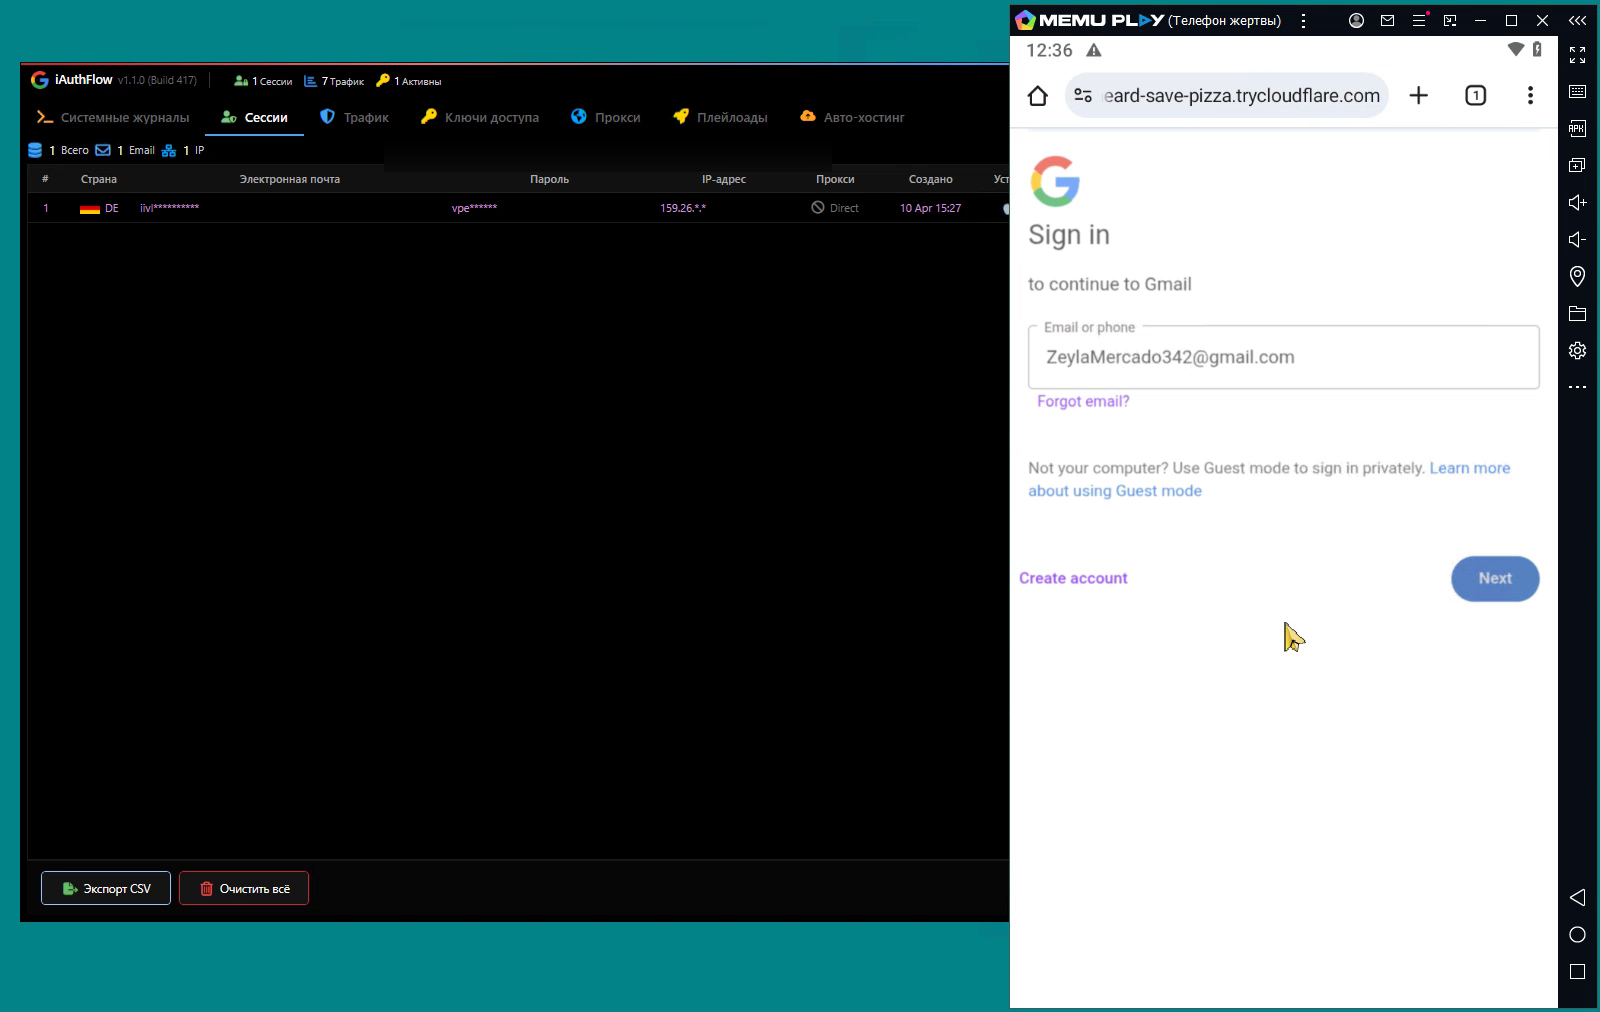Click the APK install icon in the MEmu sidebar
Image resolution: width=1600 pixels, height=1012 pixels.
click(x=1577, y=128)
